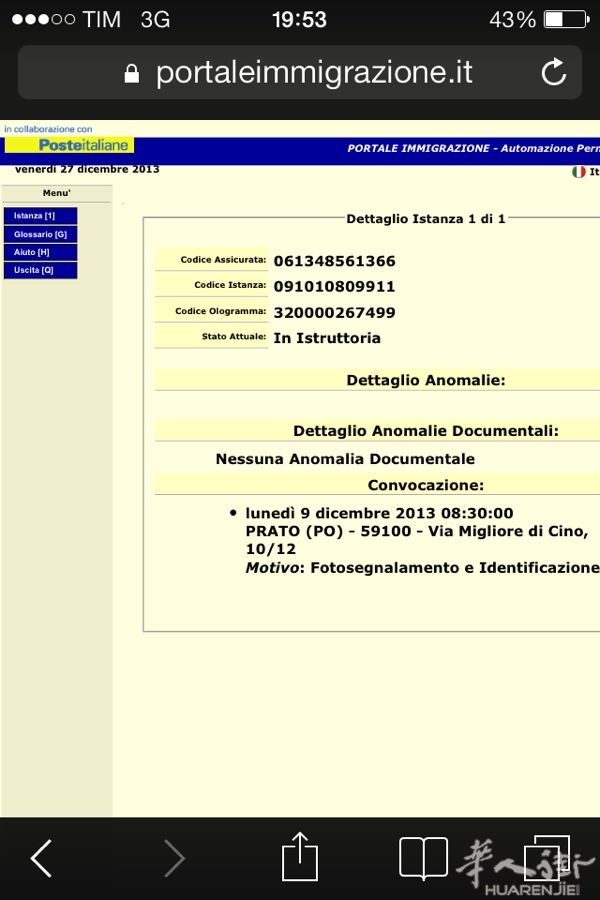Open the Aiuto [H] menu item
This screenshot has height=900, width=600.
(40, 252)
